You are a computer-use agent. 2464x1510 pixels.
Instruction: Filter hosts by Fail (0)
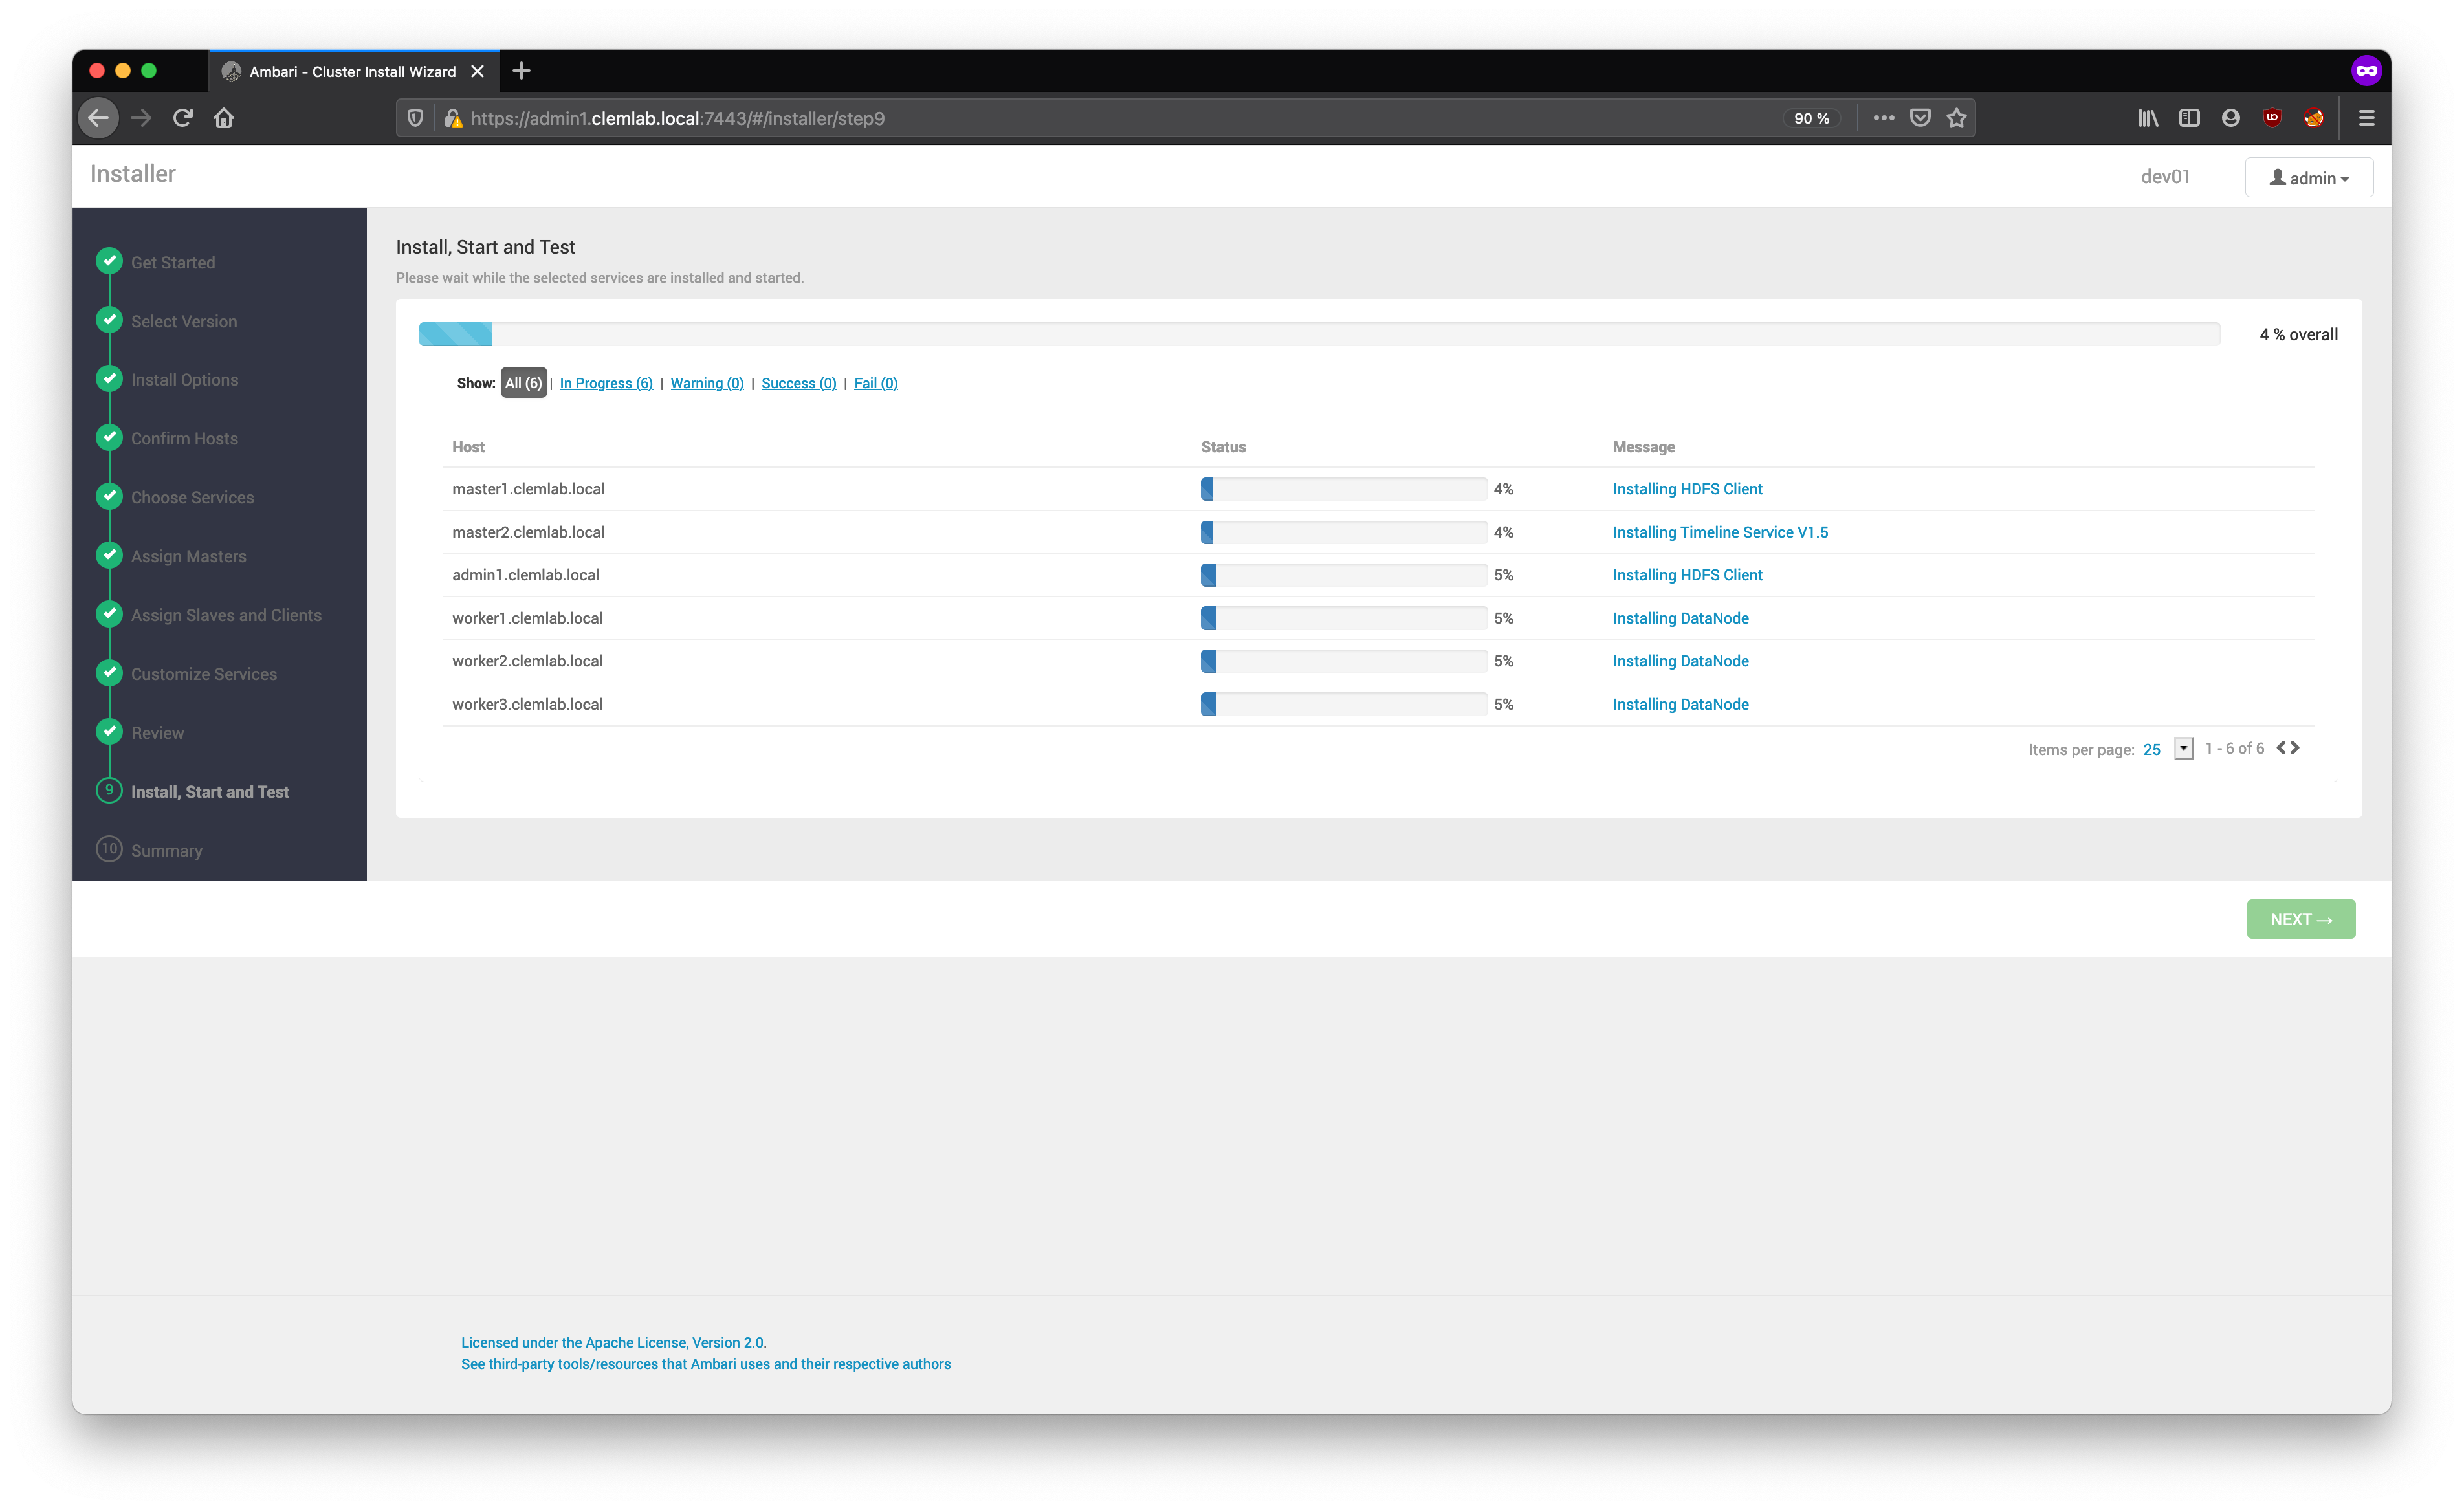point(875,383)
